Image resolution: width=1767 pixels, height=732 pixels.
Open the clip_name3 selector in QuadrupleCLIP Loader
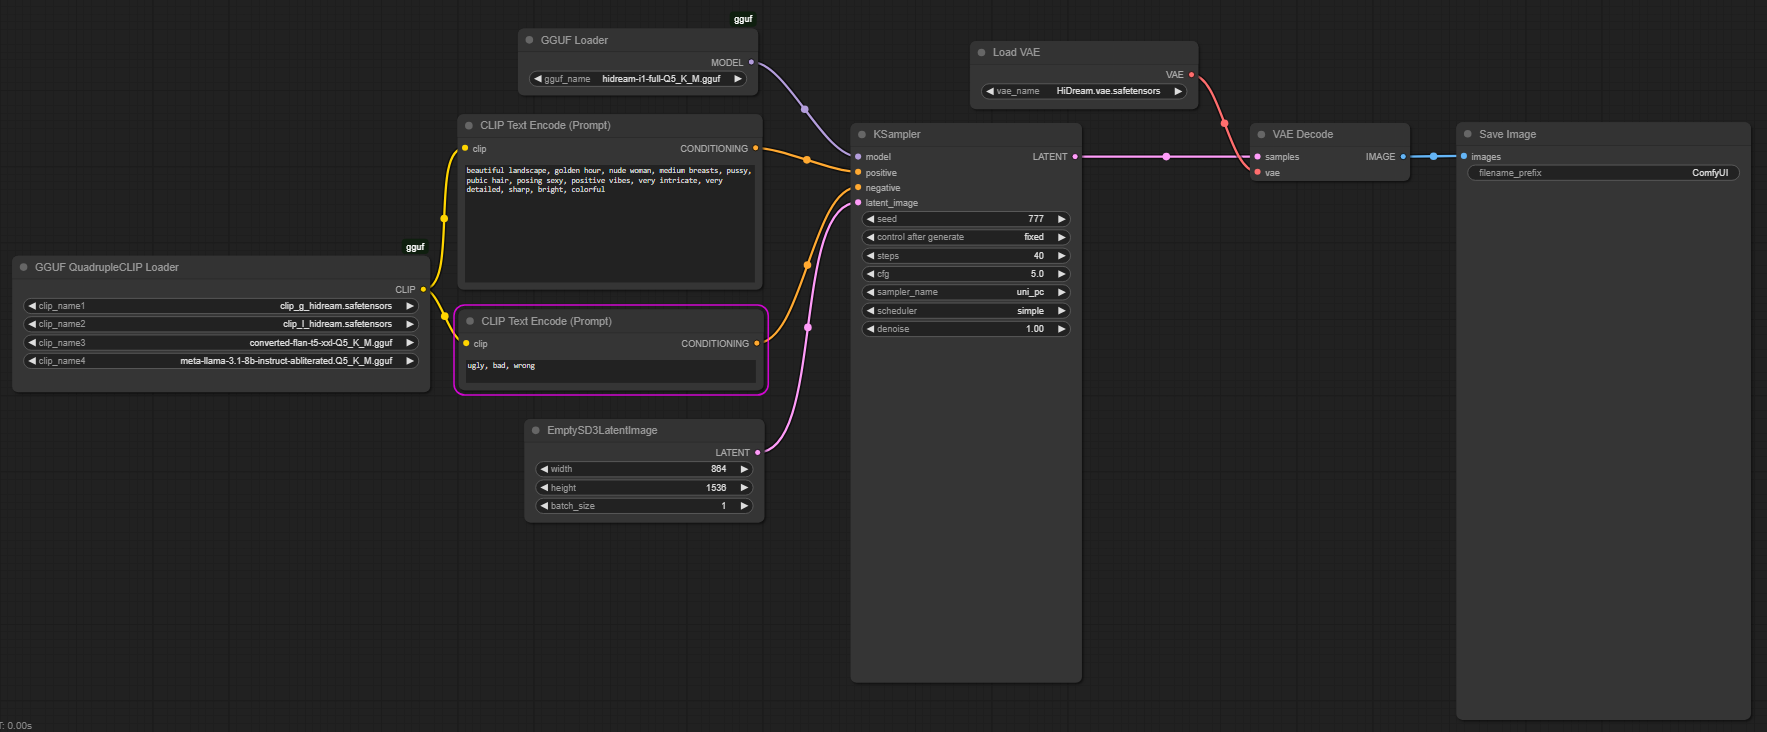221,343
